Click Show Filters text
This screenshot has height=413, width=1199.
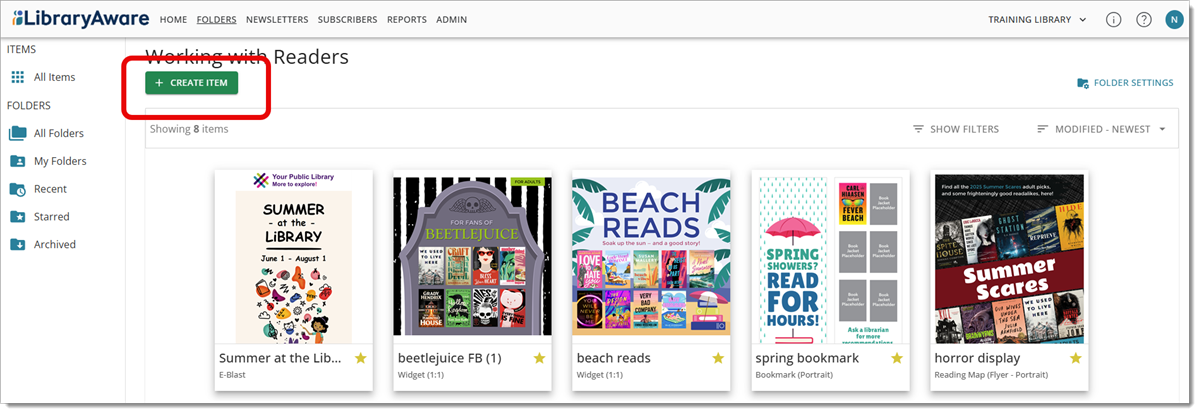point(964,129)
